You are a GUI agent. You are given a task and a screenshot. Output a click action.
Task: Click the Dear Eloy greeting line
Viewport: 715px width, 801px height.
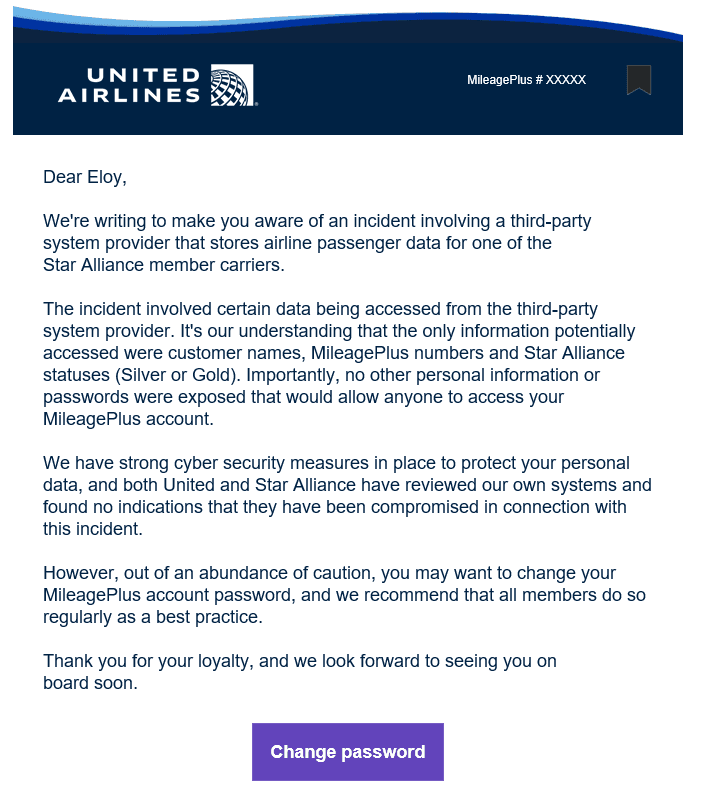pyautogui.click(x=85, y=177)
